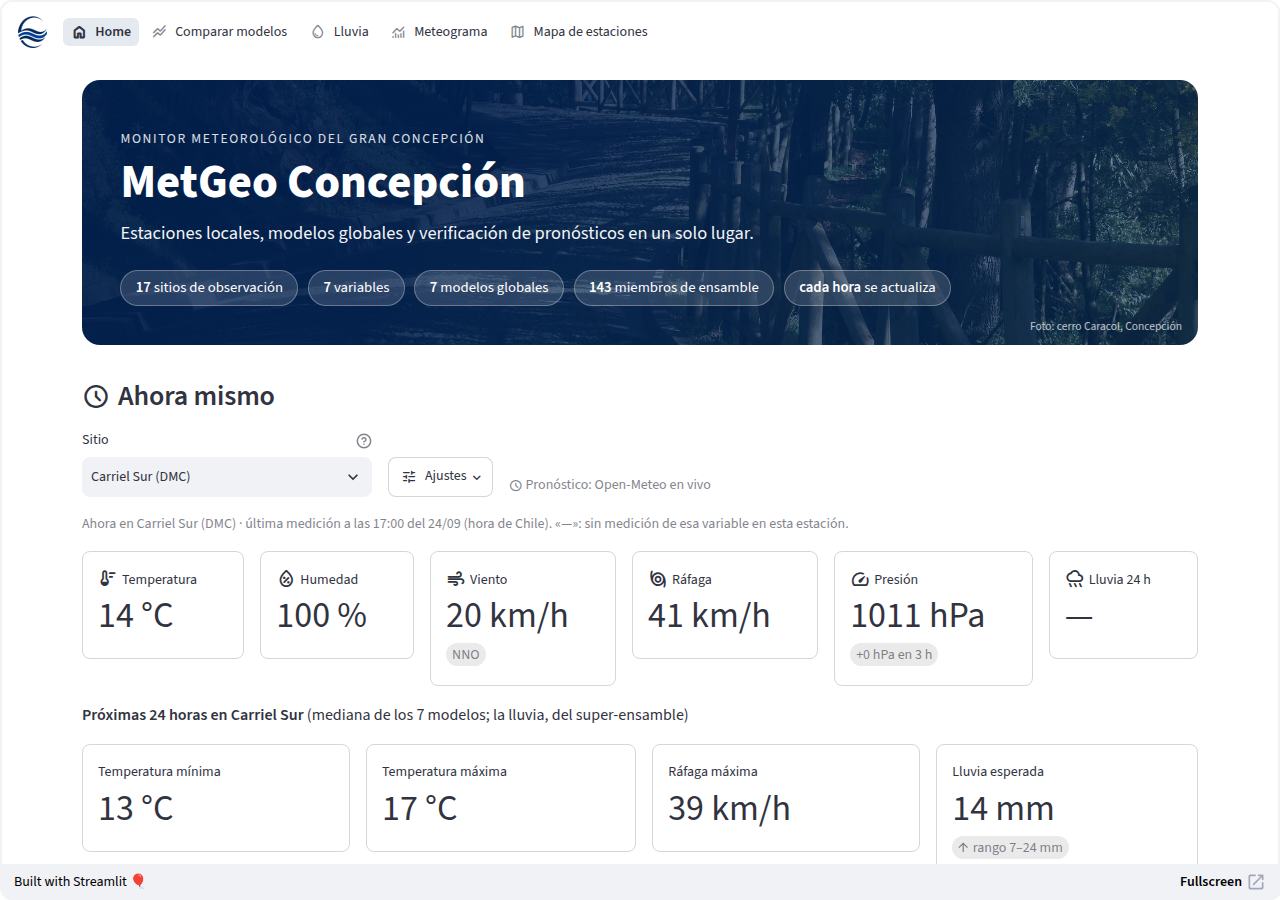Expand the Ajustes settings popover
Viewport: 1280px width, 900px height.
440,477
